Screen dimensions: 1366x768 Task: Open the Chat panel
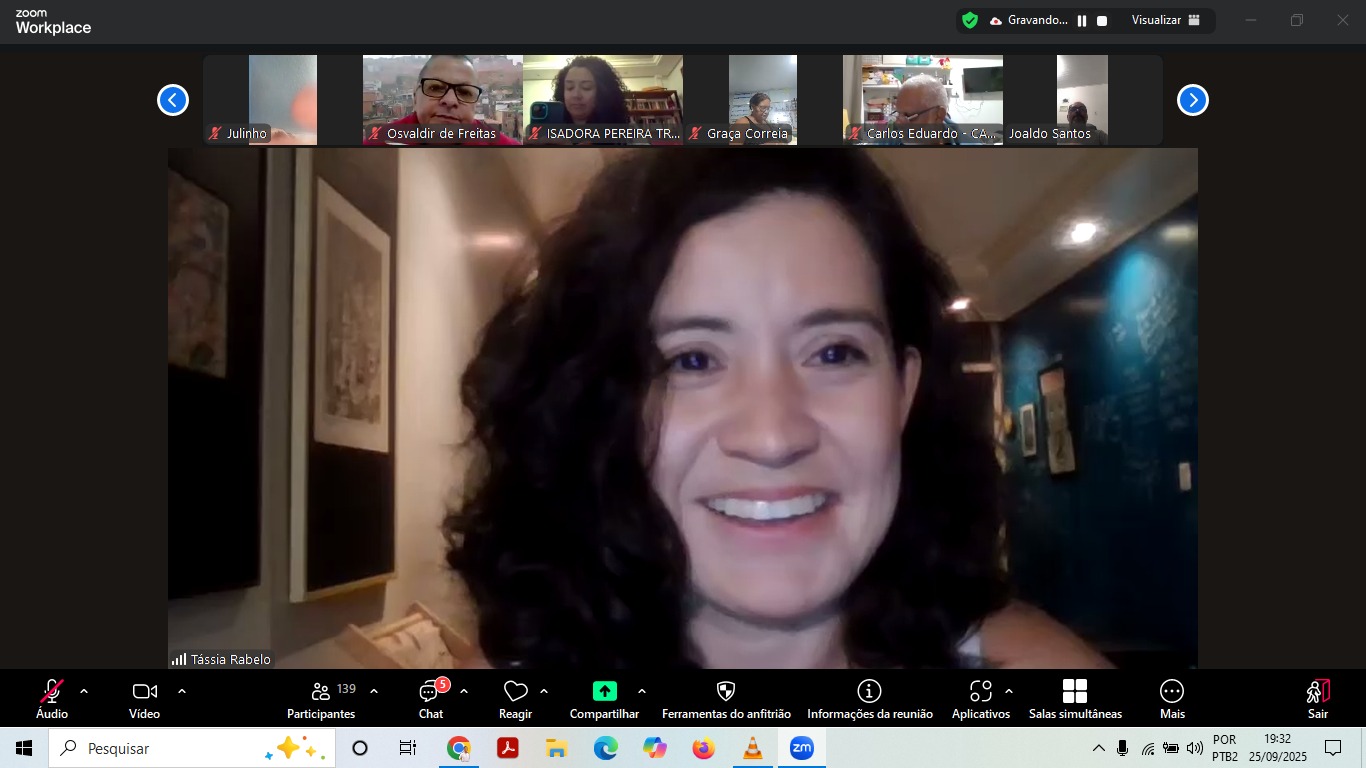coord(431,698)
